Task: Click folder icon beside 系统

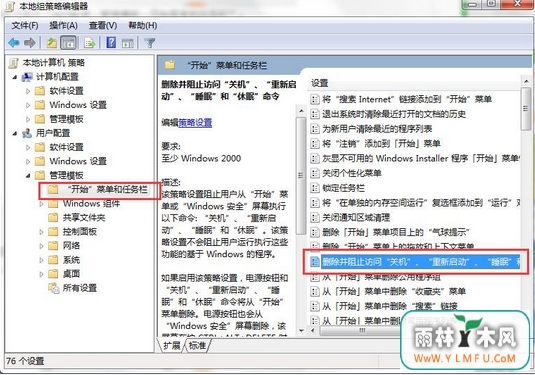Action: [53, 260]
